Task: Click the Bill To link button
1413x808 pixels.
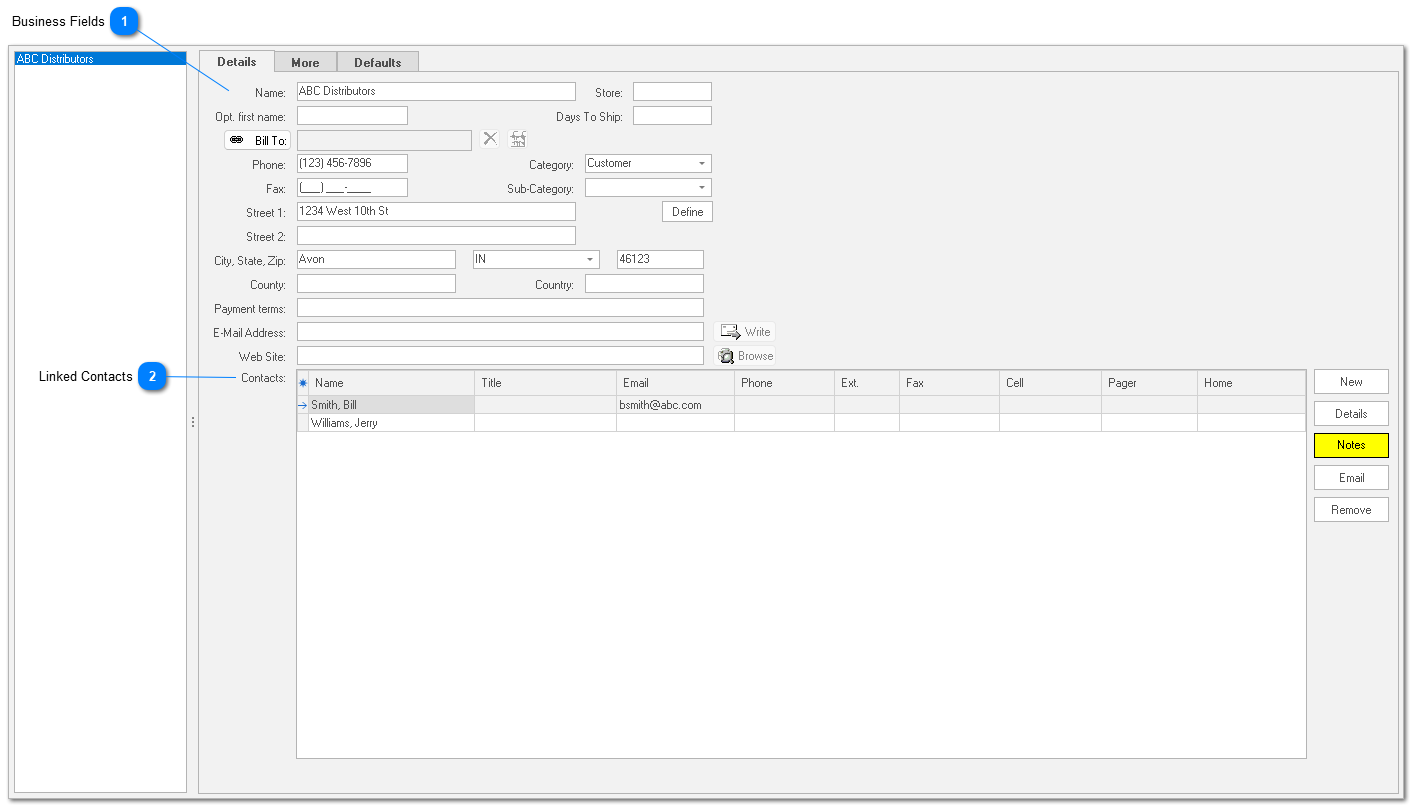Action: [258, 141]
